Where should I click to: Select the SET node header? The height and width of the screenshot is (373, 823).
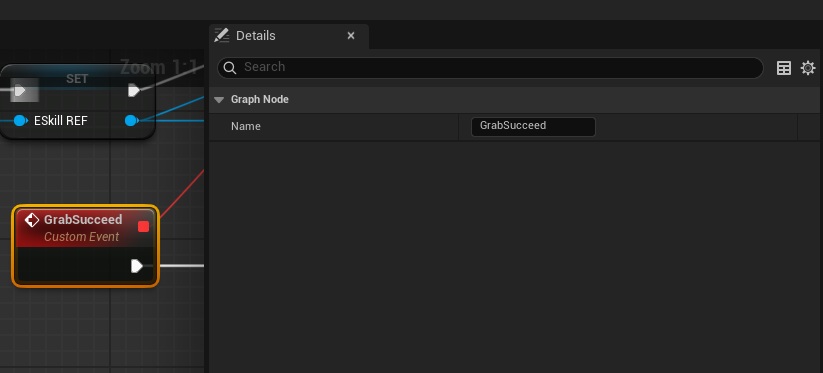click(x=77, y=79)
